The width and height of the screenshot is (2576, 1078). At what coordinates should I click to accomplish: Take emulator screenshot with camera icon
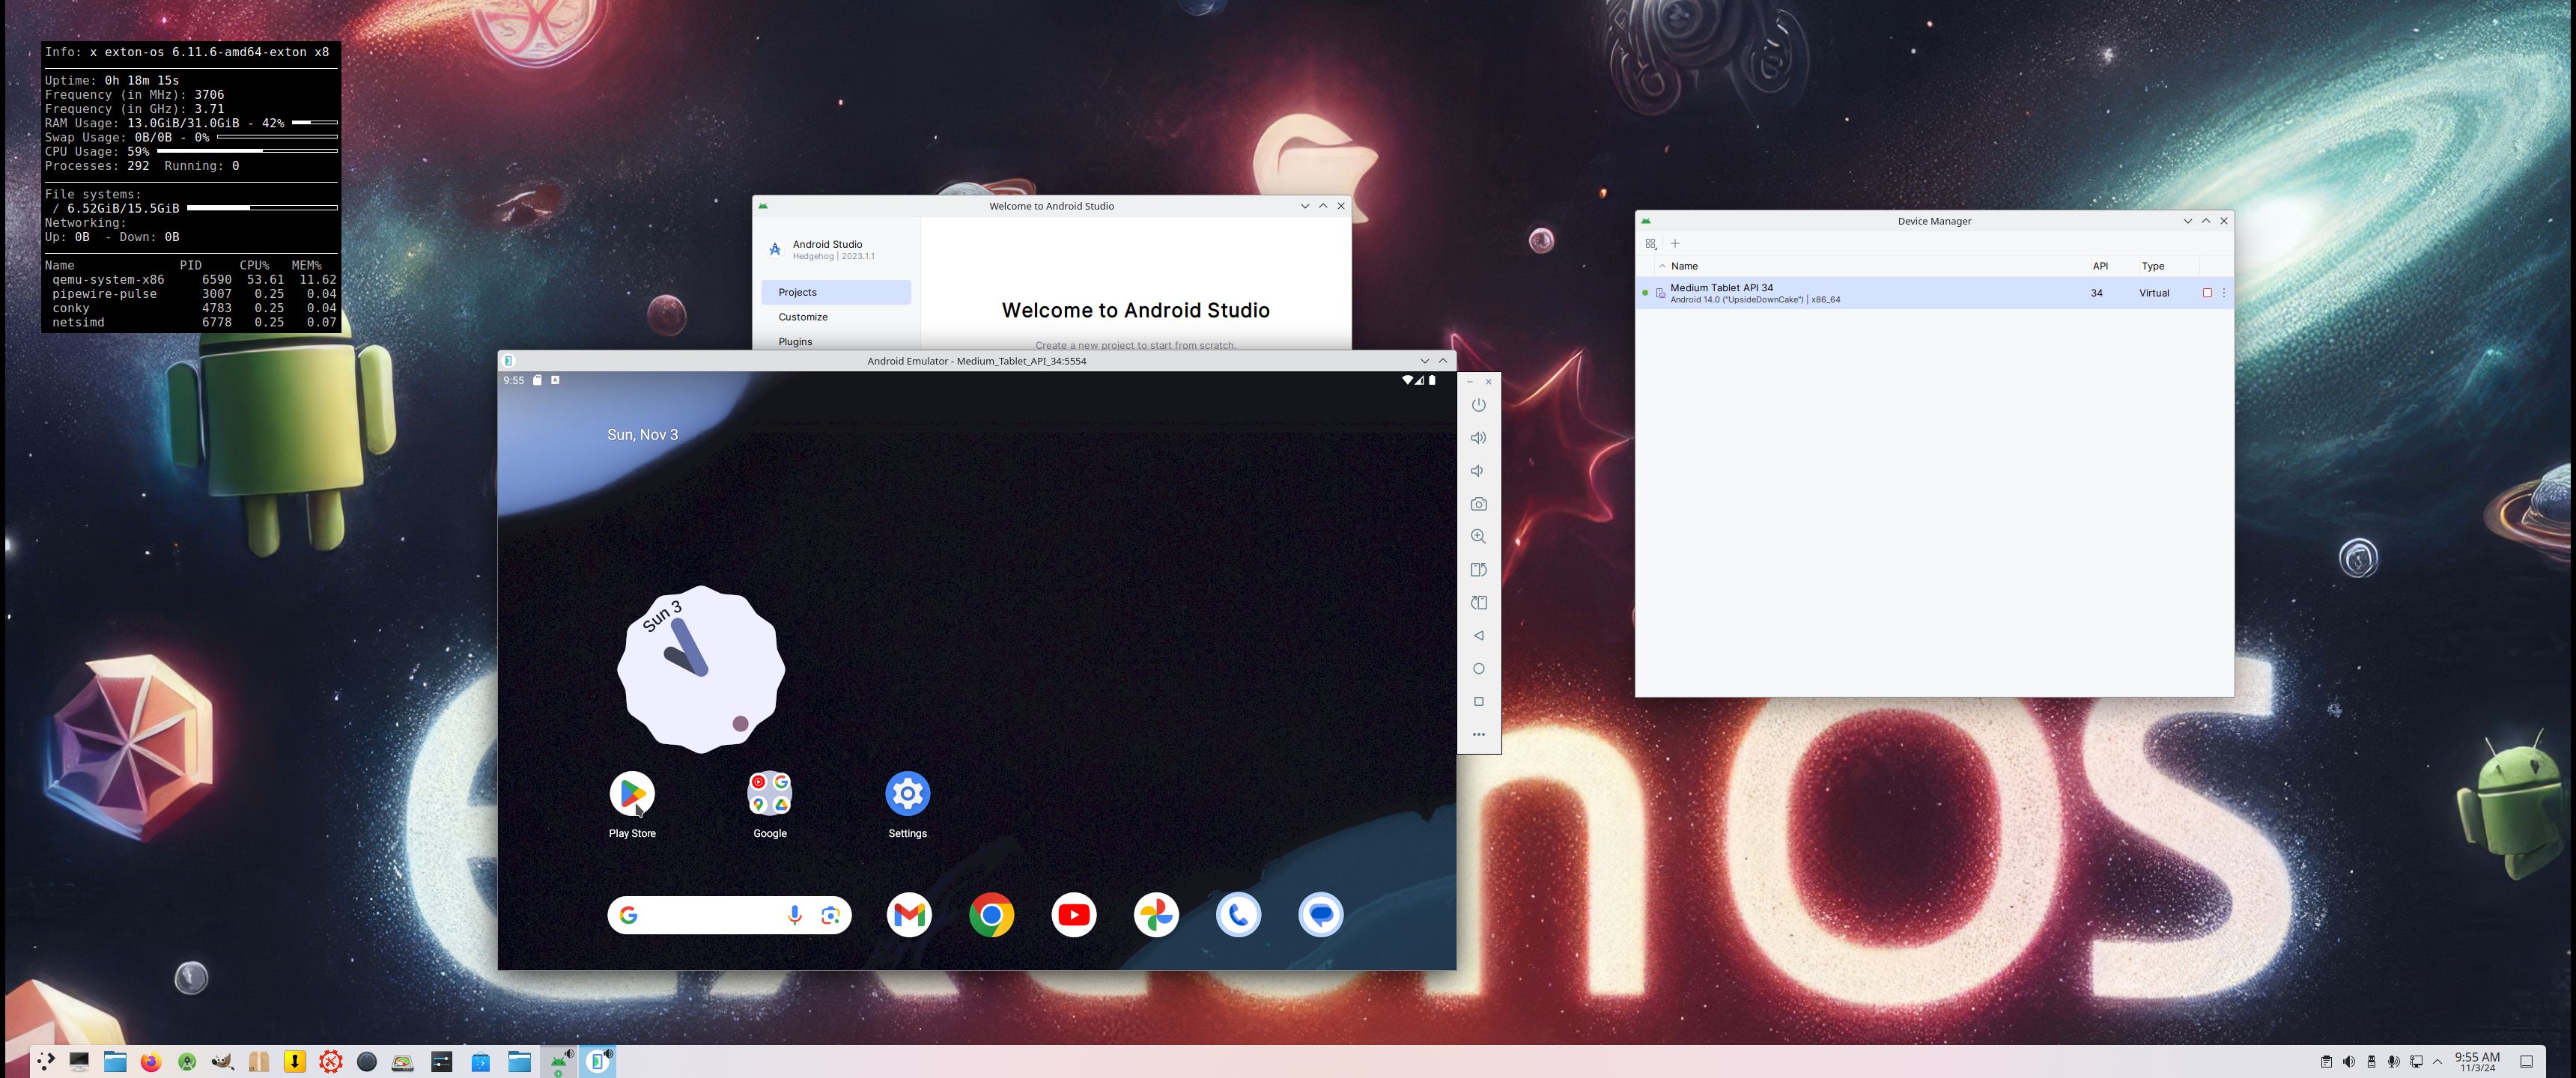(1478, 504)
